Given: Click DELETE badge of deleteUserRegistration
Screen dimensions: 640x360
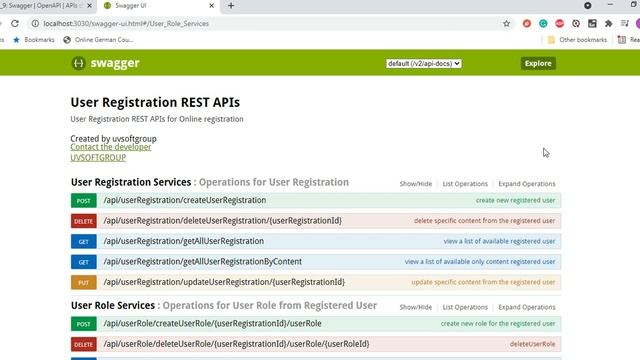Looking at the screenshot, I should click(x=84, y=221).
